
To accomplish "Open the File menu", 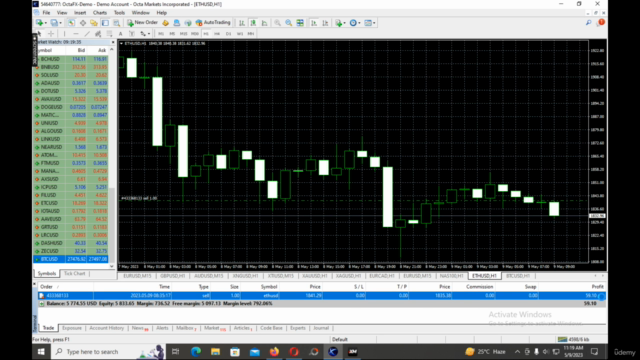I will tap(46, 13).
